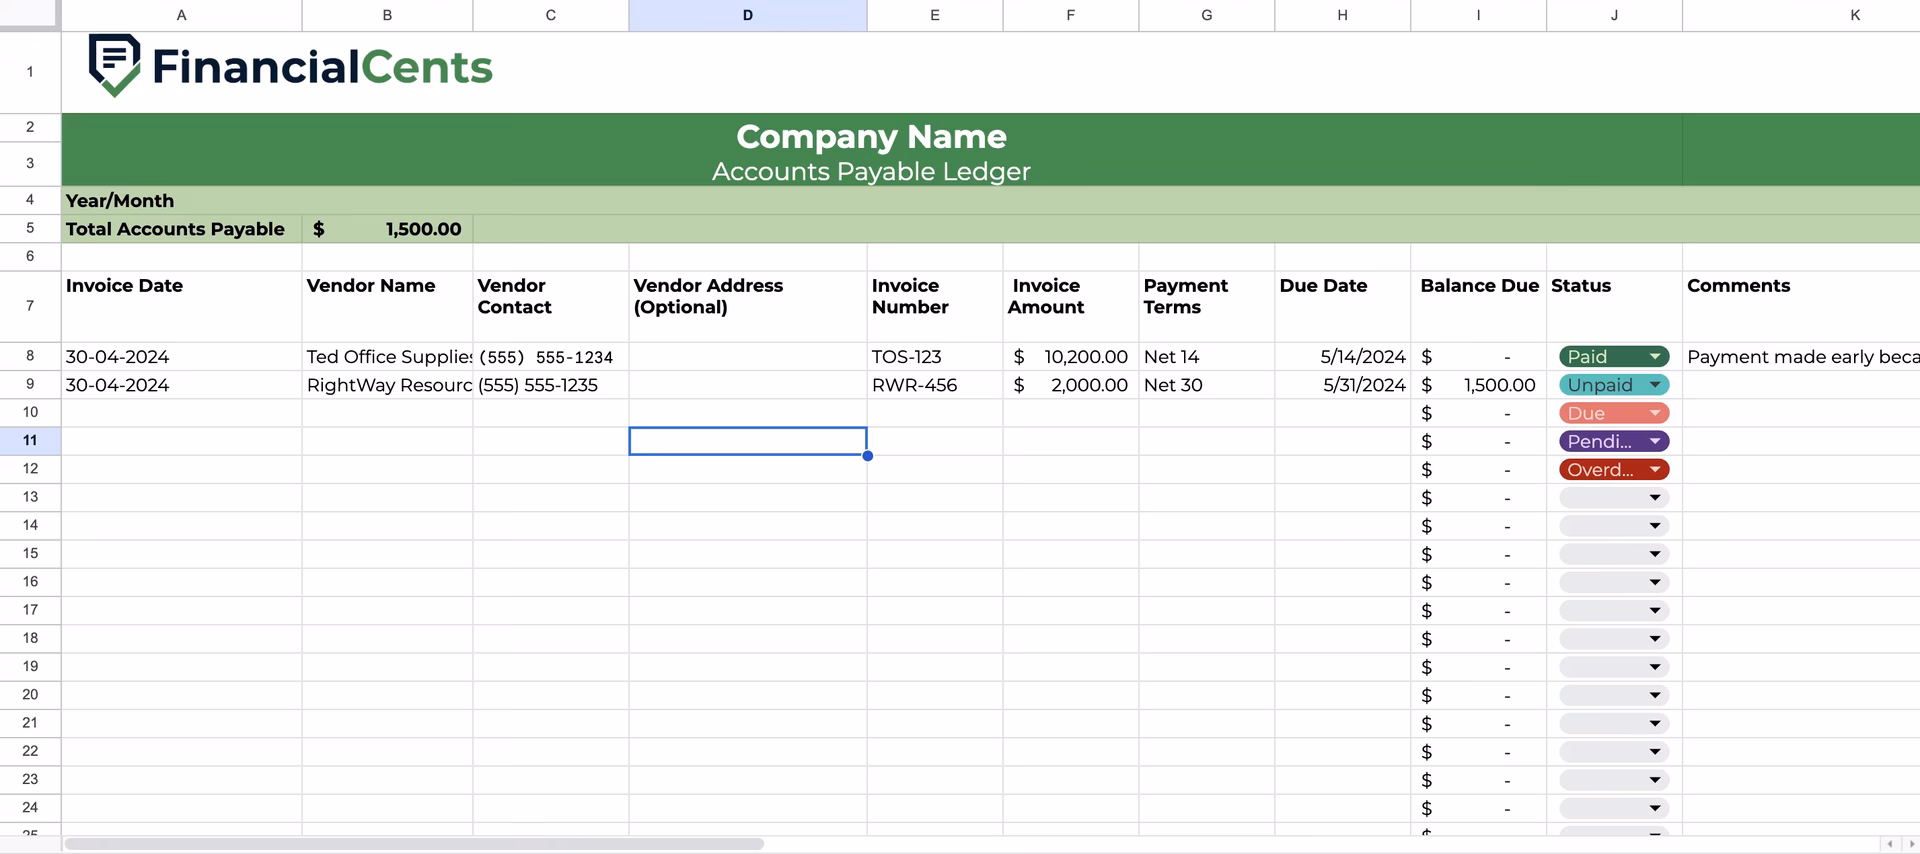Select column K header
The image size is (1920, 854).
[1801, 15]
